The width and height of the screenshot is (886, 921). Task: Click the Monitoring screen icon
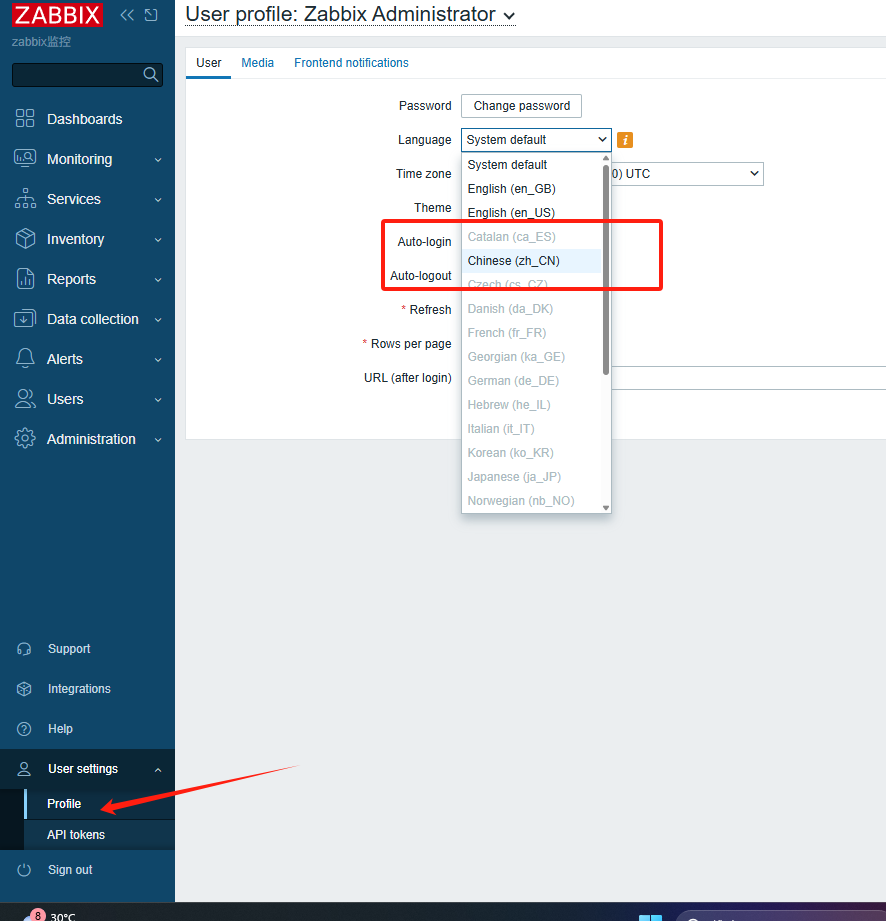tap(25, 159)
